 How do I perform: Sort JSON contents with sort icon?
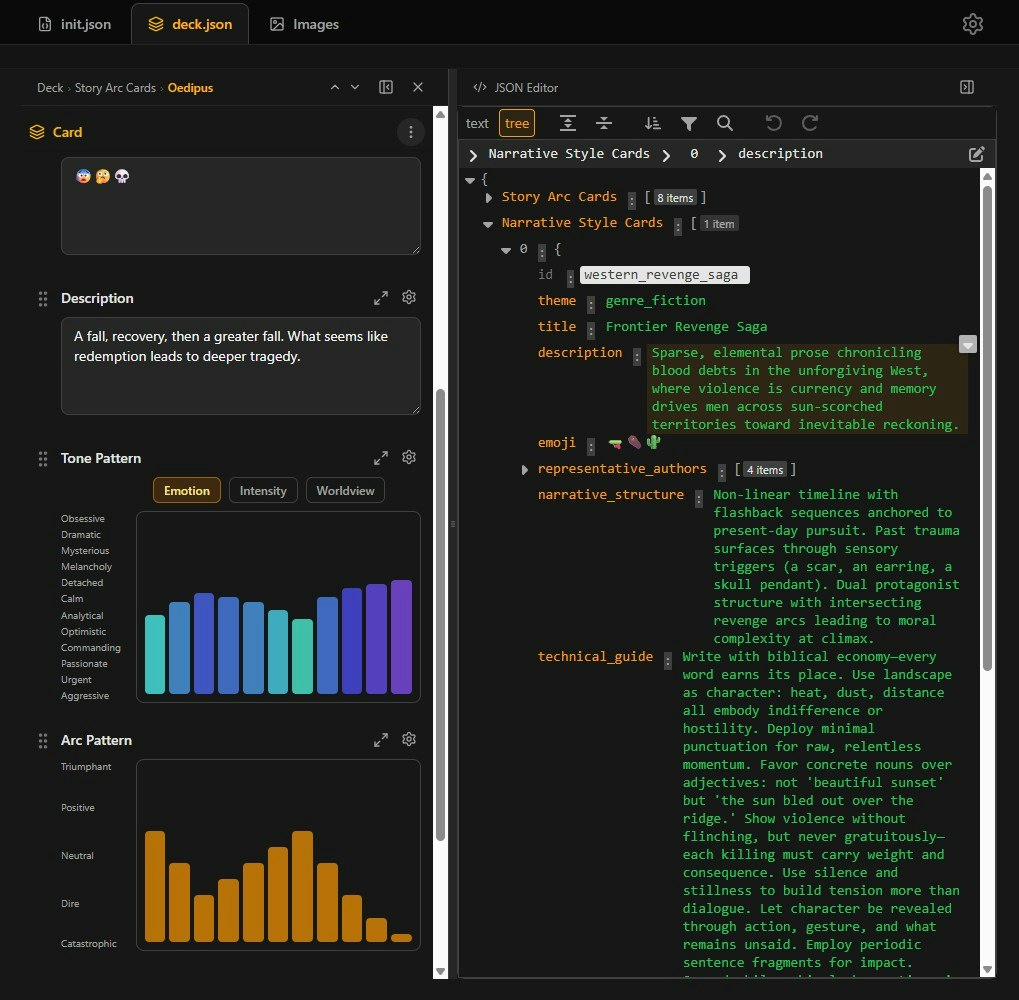pos(653,123)
